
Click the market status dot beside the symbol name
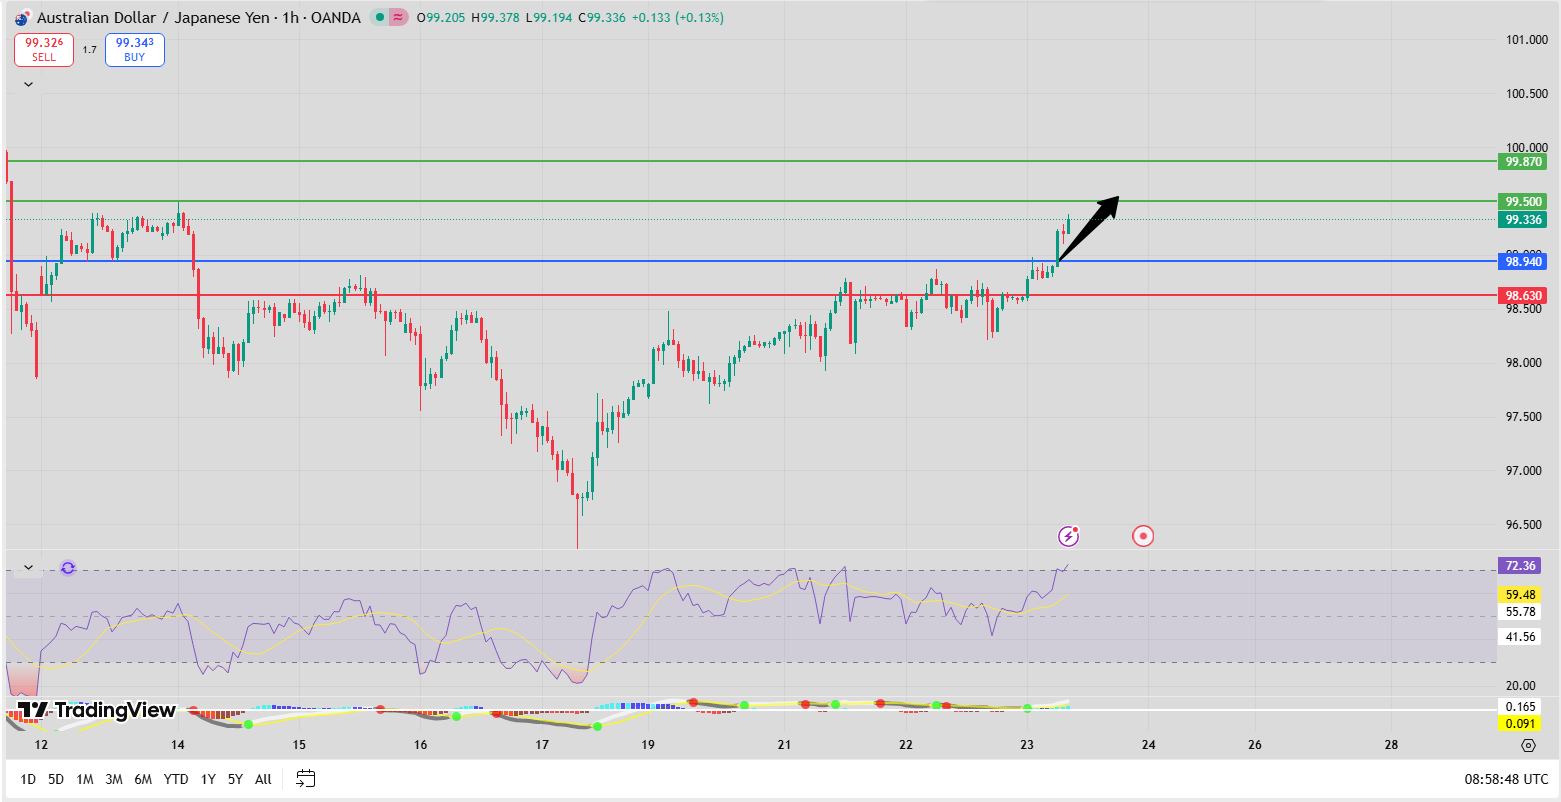pyautogui.click(x=378, y=17)
